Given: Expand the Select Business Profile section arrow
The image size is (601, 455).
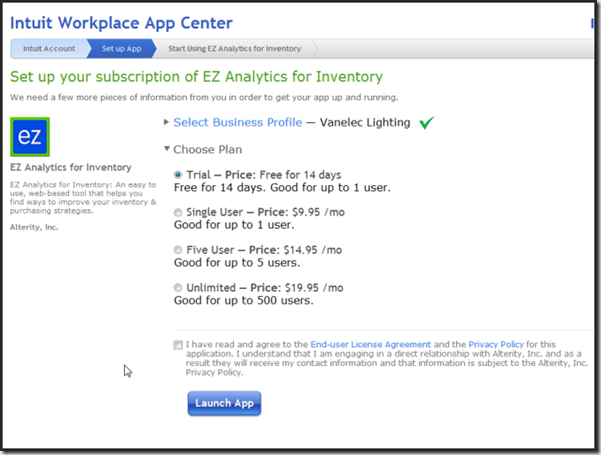Looking at the screenshot, I should point(166,122).
